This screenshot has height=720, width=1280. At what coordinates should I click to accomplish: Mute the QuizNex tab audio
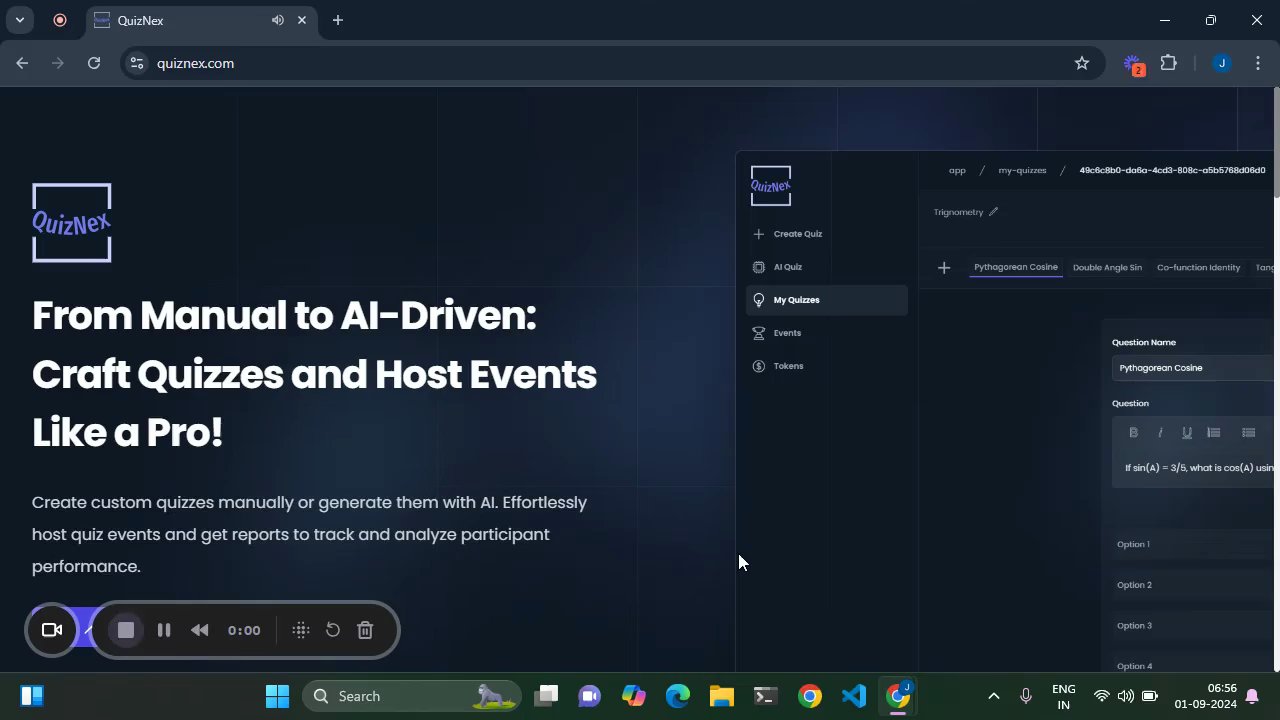tap(277, 20)
